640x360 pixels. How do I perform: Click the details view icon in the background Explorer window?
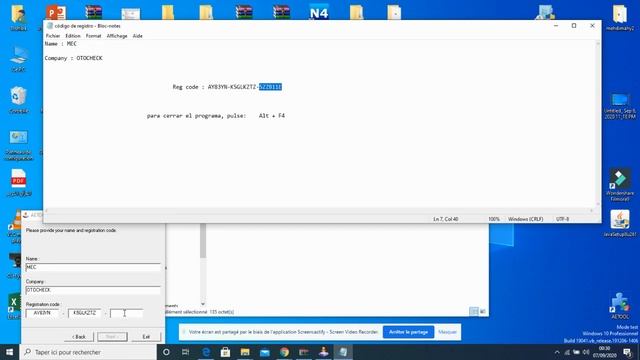(x=473, y=312)
